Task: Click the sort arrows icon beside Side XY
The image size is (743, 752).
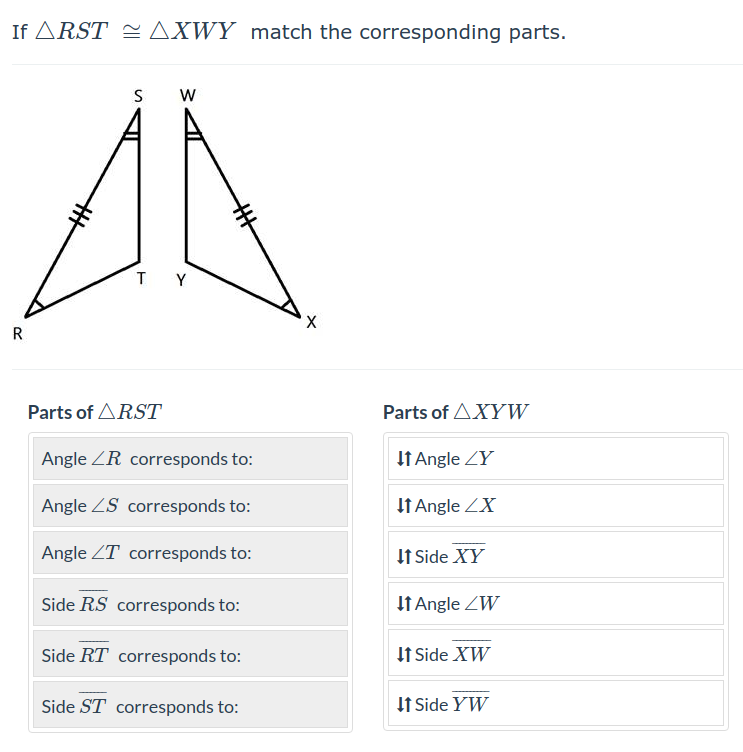Action: pyautogui.click(x=404, y=557)
